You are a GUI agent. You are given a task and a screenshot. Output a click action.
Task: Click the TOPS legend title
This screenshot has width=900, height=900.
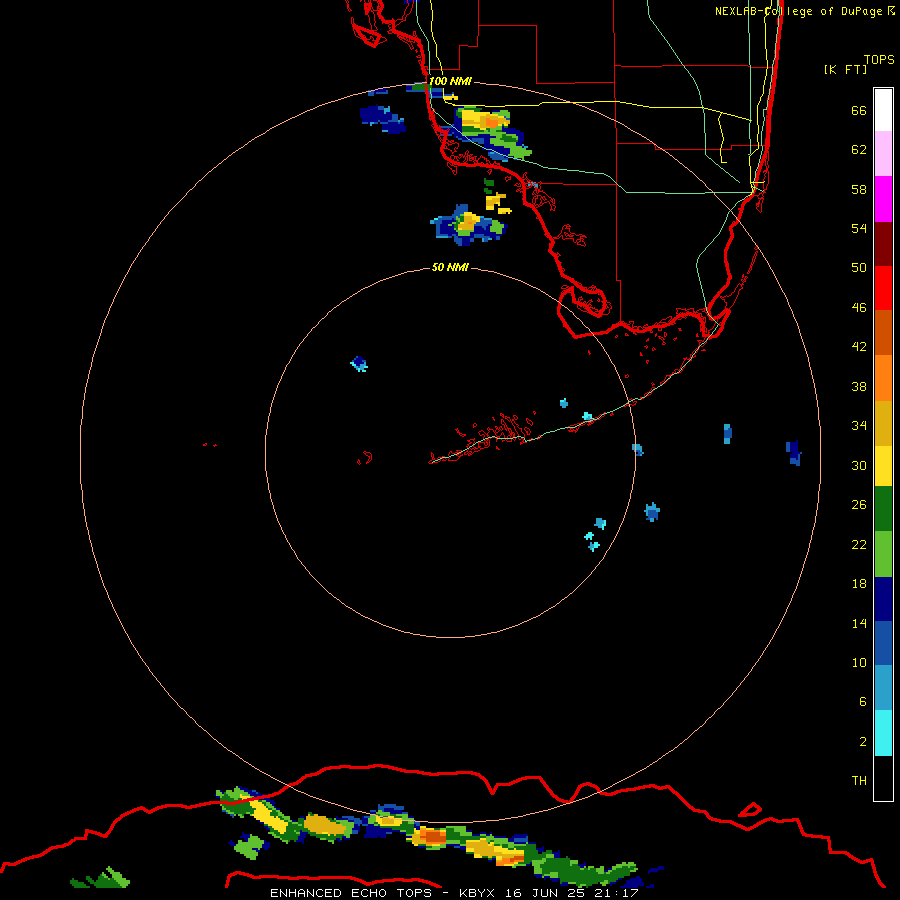pyautogui.click(x=879, y=59)
